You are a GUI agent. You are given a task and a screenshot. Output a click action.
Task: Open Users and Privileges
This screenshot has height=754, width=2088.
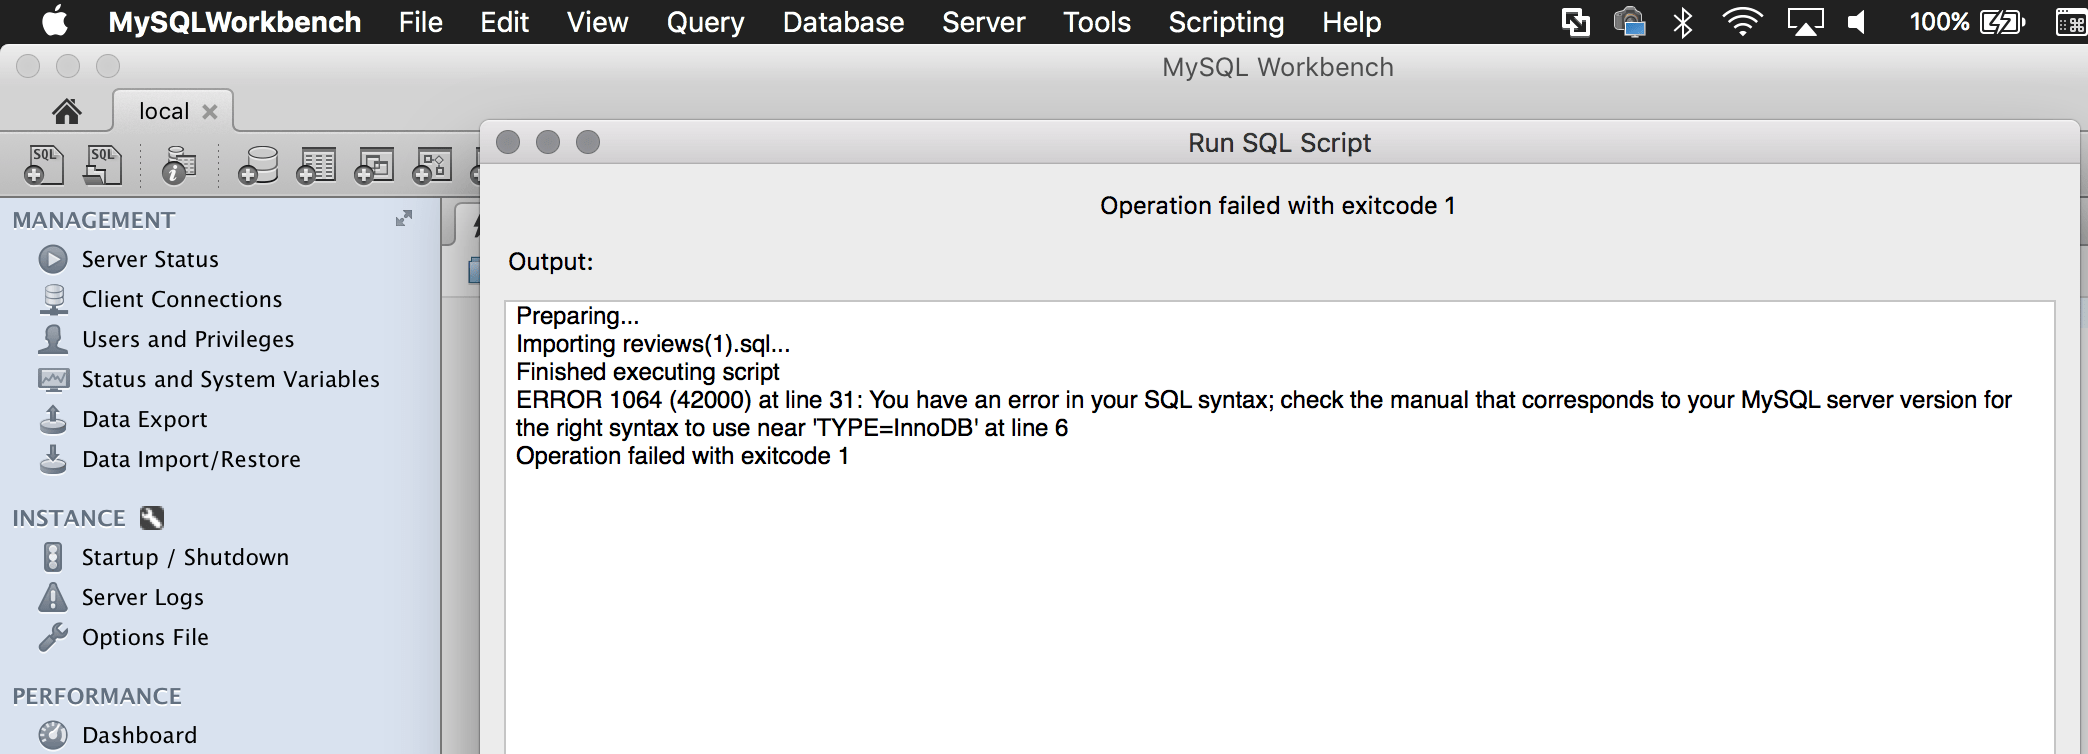(187, 339)
